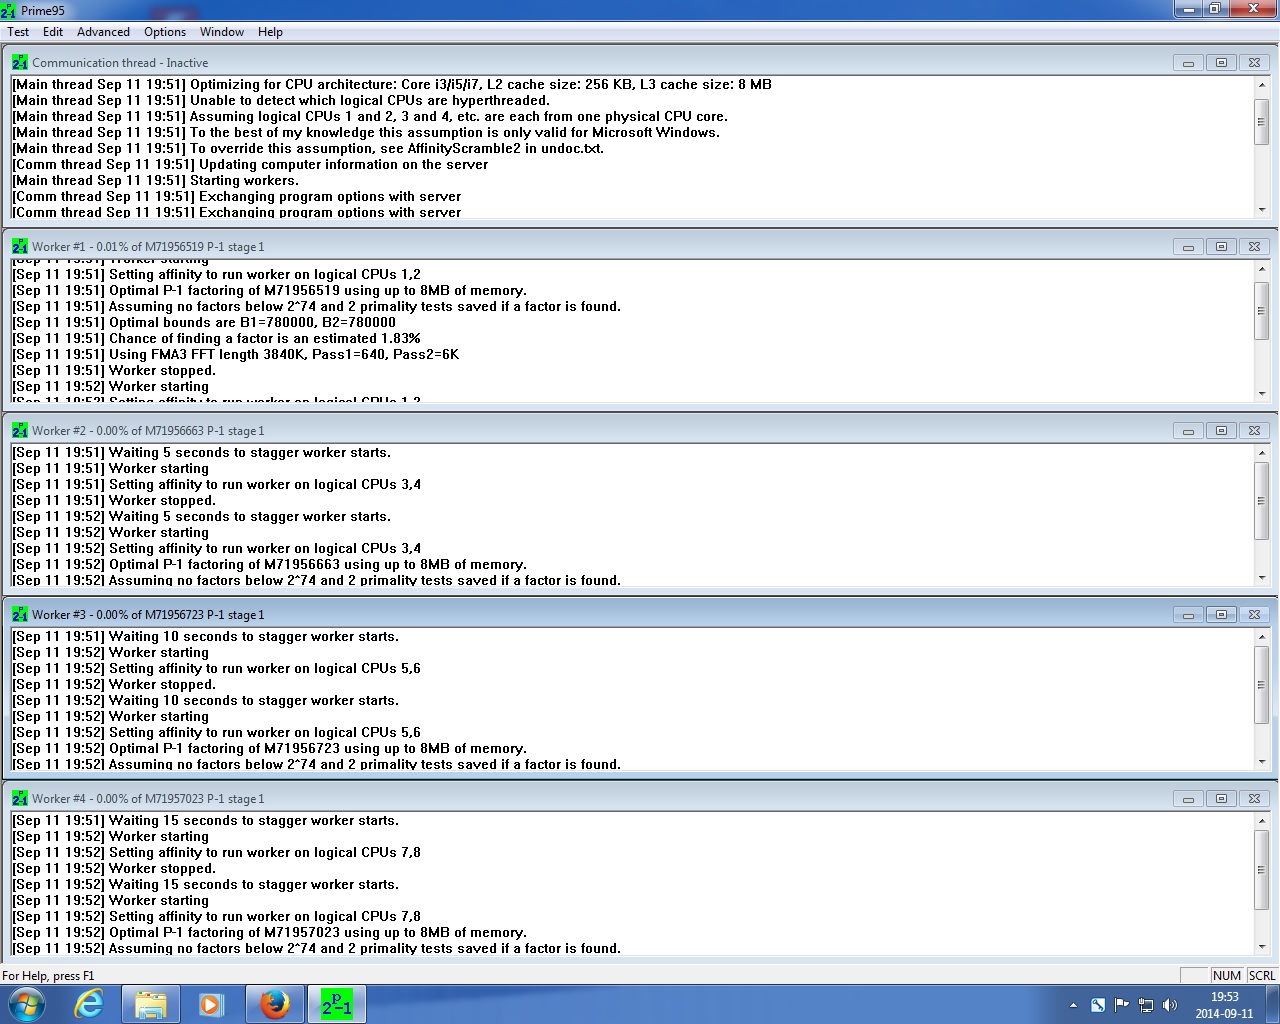This screenshot has width=1280, height=1024.
Task: Open the Help menu
Action: tap(270, 32)
